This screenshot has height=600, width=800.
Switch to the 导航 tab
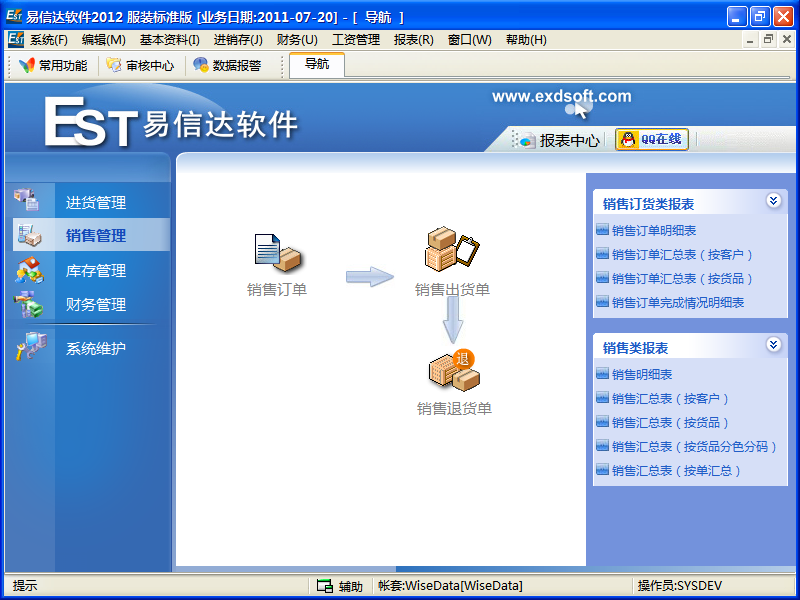click(x=316, y=64)
